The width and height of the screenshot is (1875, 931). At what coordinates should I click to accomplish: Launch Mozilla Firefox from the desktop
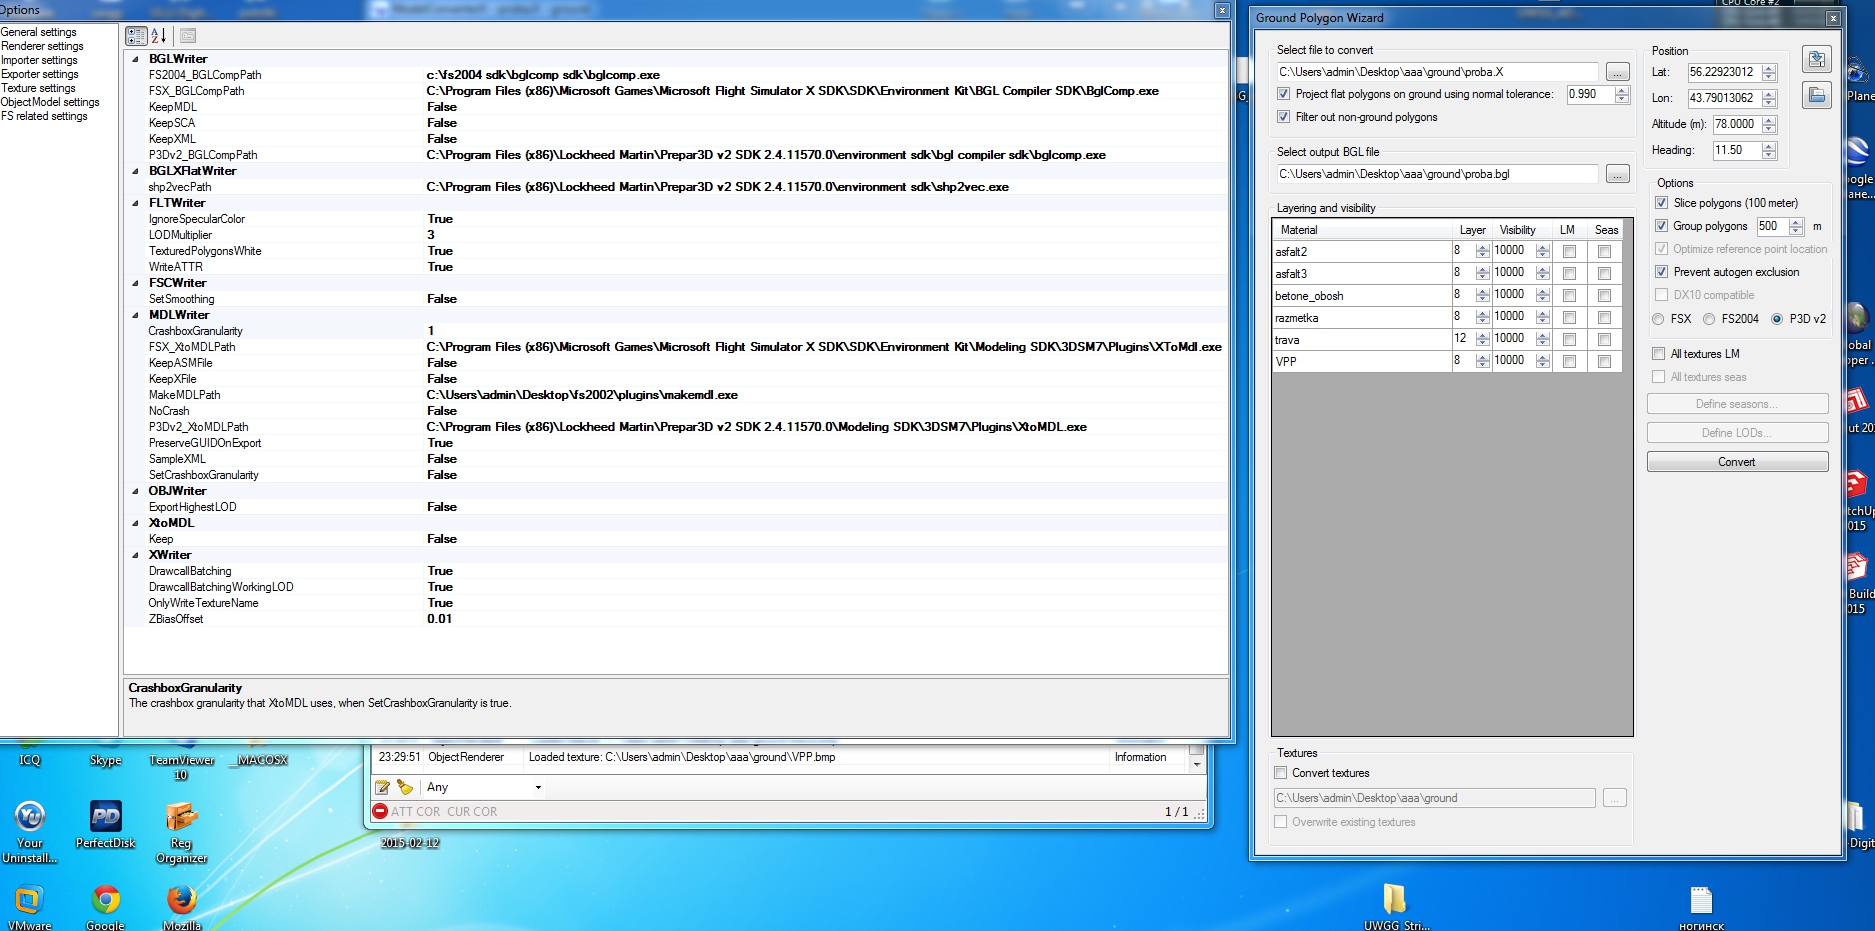tap(181, 908)
